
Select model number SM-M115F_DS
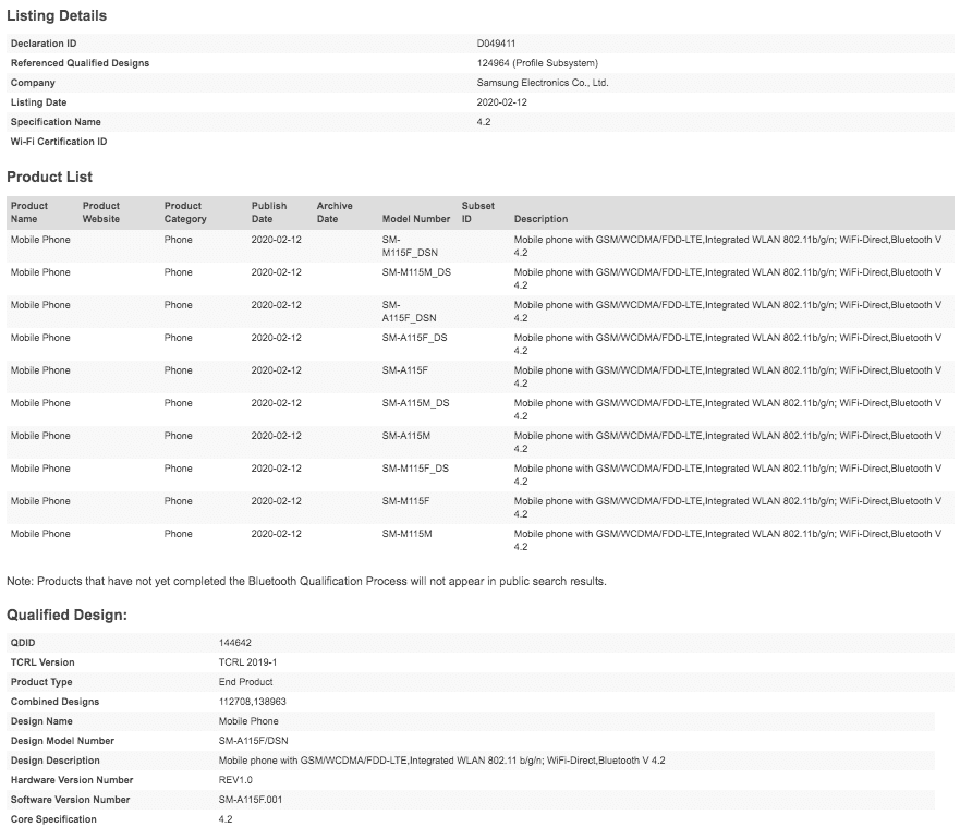(x=415, y=468)
